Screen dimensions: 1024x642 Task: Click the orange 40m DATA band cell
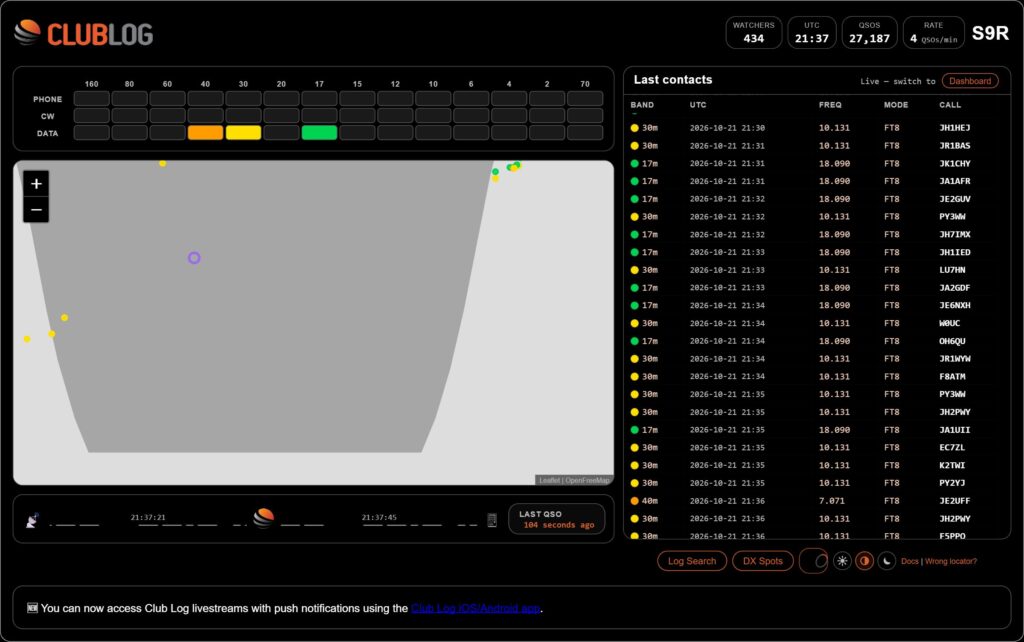pyautogui.click(x=205, y=133)
